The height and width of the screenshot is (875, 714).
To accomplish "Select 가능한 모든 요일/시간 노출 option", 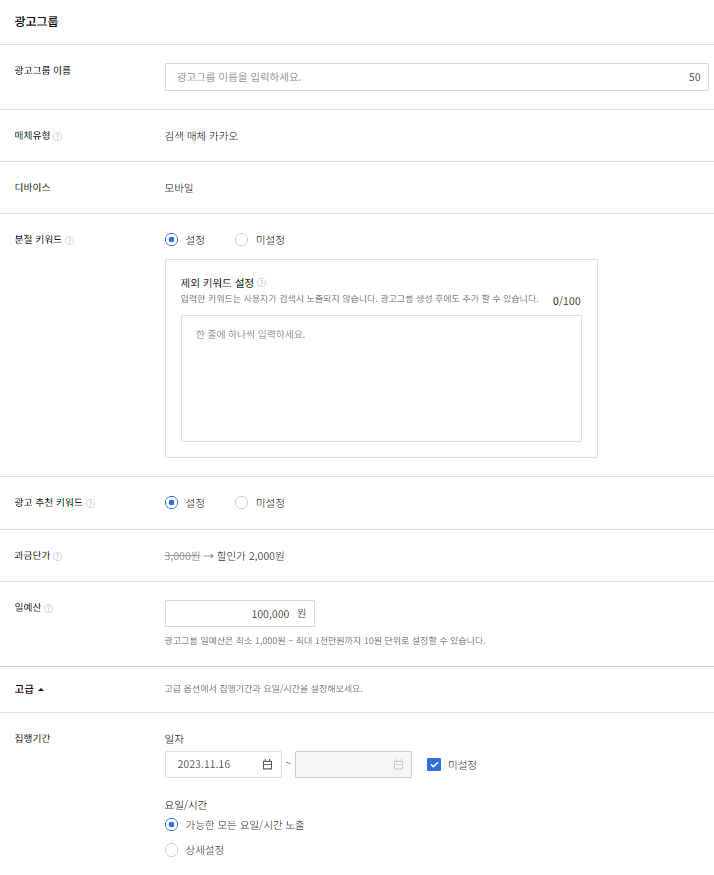I will click(x=171, y=825).
